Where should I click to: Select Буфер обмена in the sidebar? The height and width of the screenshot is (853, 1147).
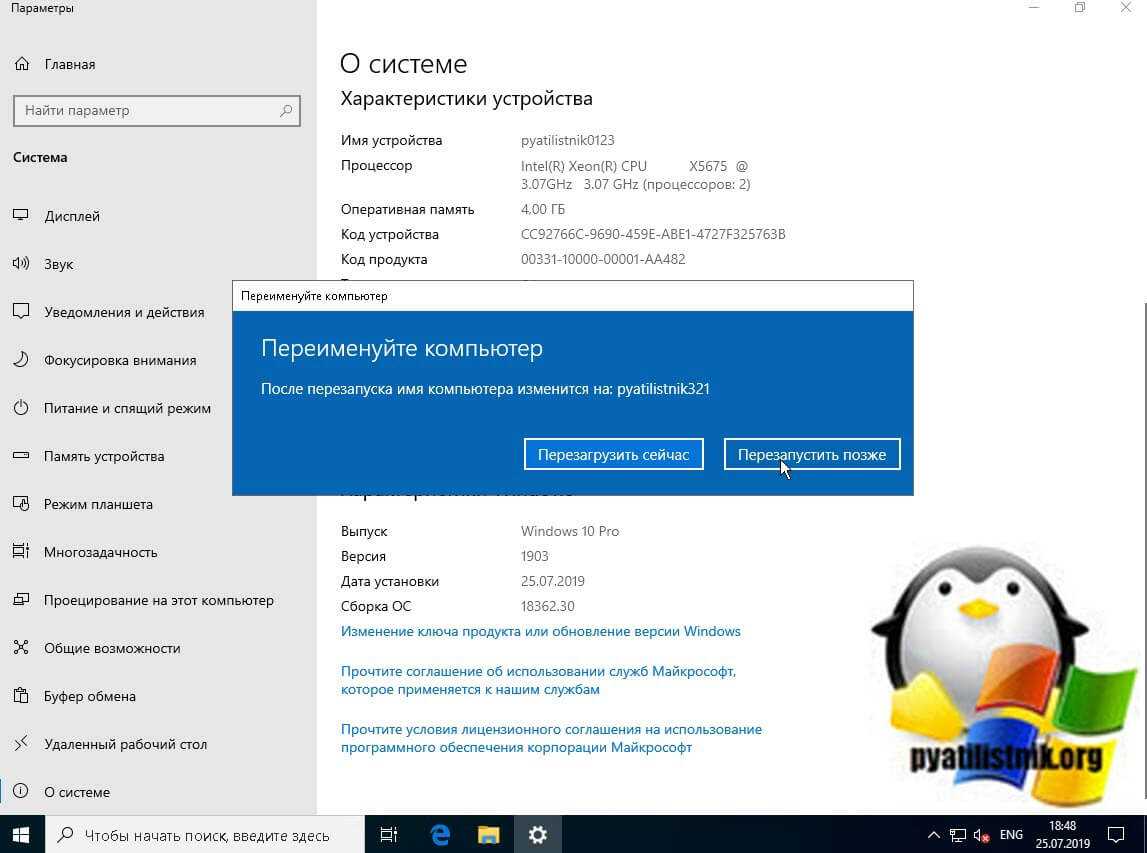(x=90, y=696)
